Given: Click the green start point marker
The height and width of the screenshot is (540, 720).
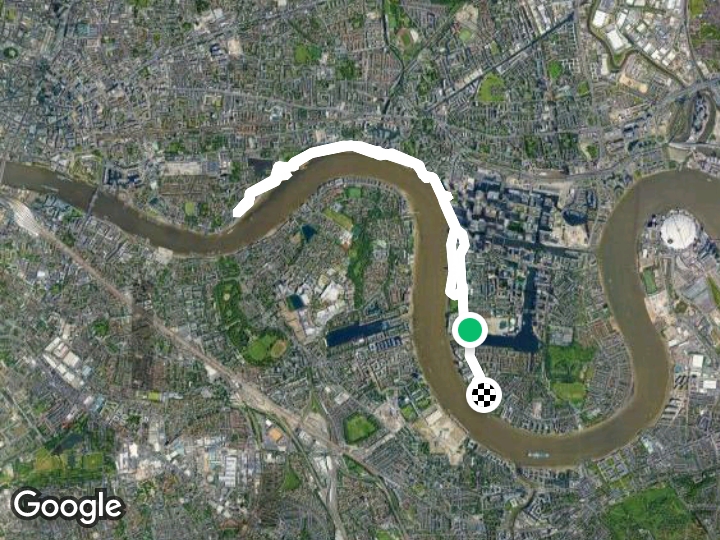Looking at the screenshot, I should click(469, 330).
